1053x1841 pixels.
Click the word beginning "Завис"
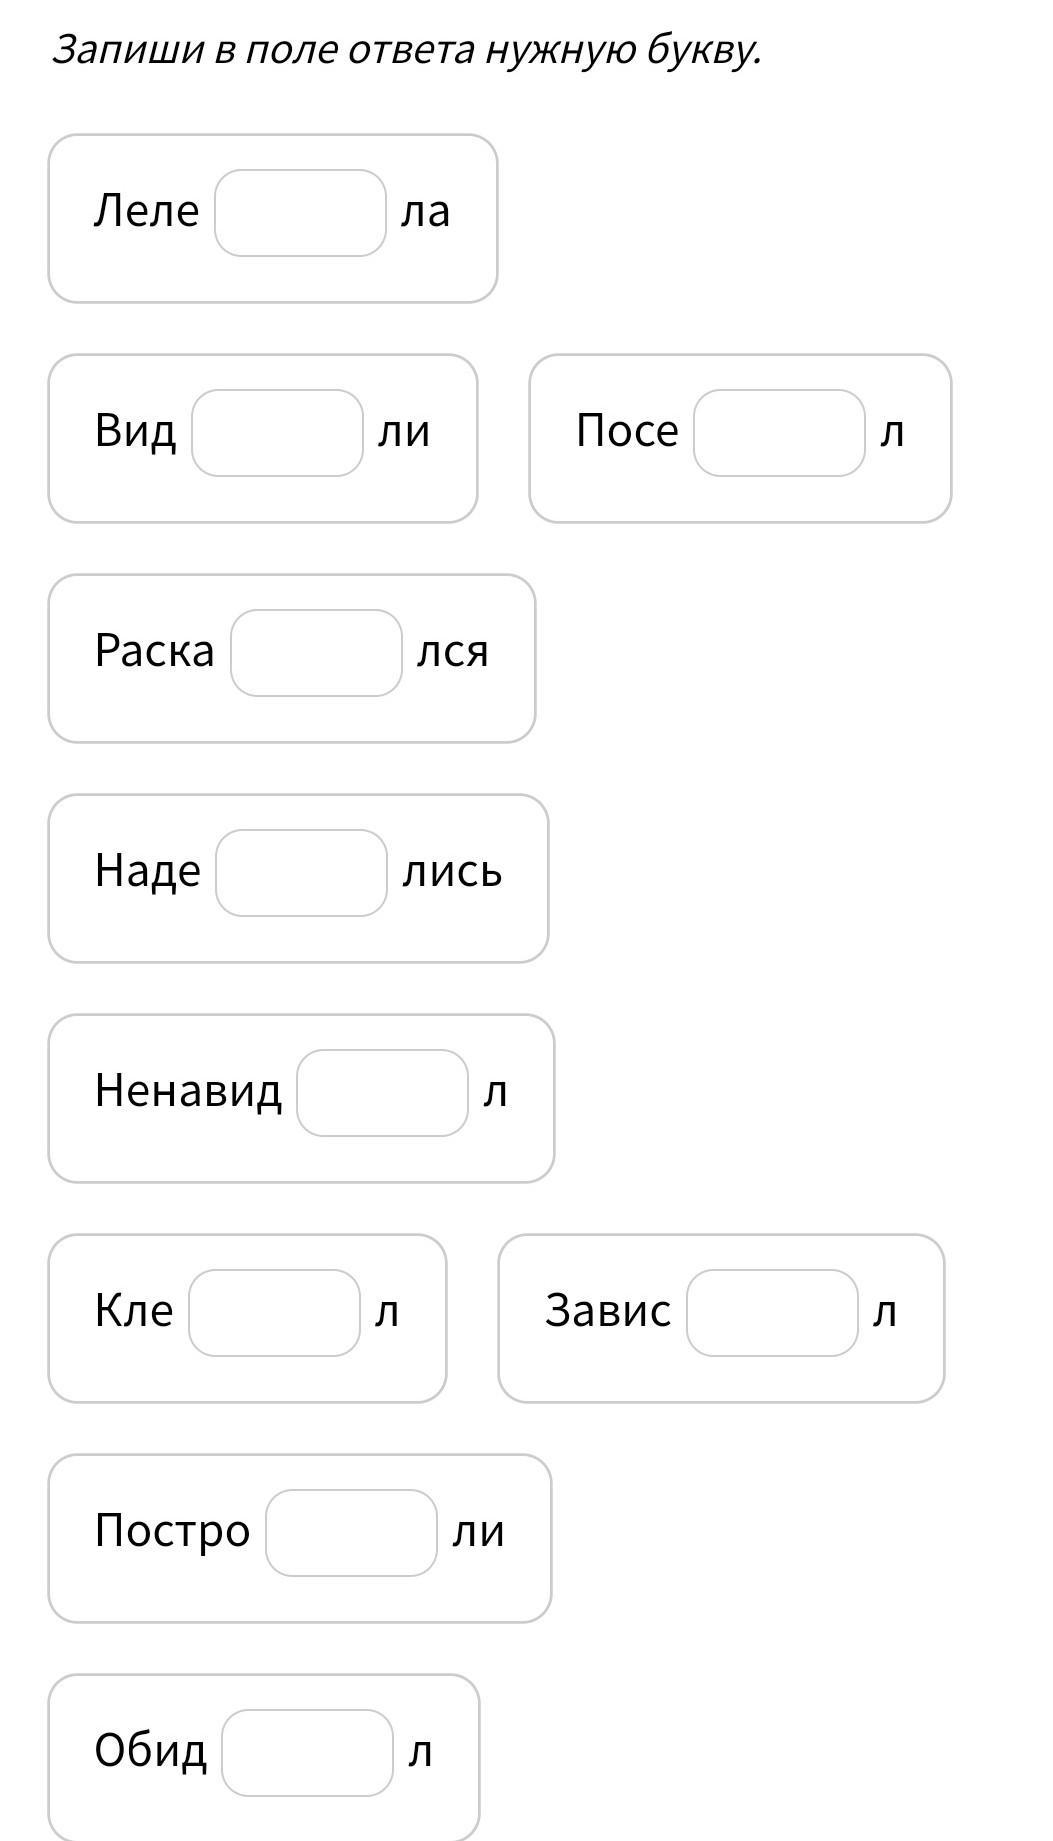608,1311
